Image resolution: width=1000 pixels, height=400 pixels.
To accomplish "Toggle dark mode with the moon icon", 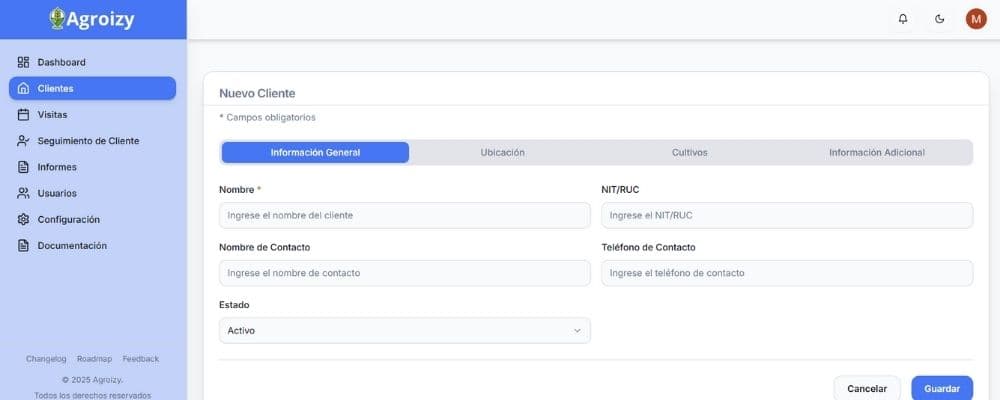I will (x=939, y=19).
